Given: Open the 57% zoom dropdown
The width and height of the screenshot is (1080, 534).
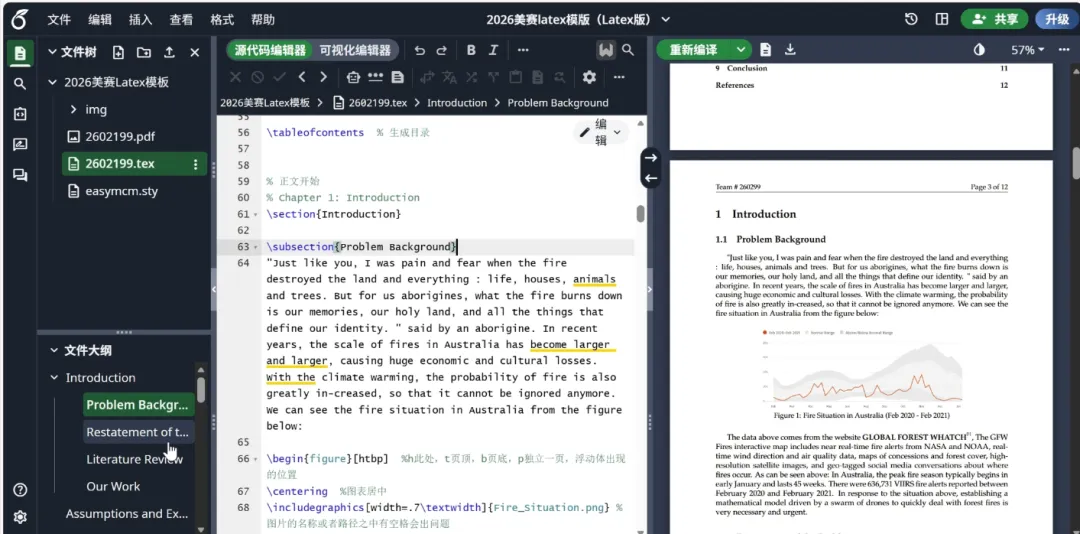Looking at the screenshot, I should tap(1028, 50).
